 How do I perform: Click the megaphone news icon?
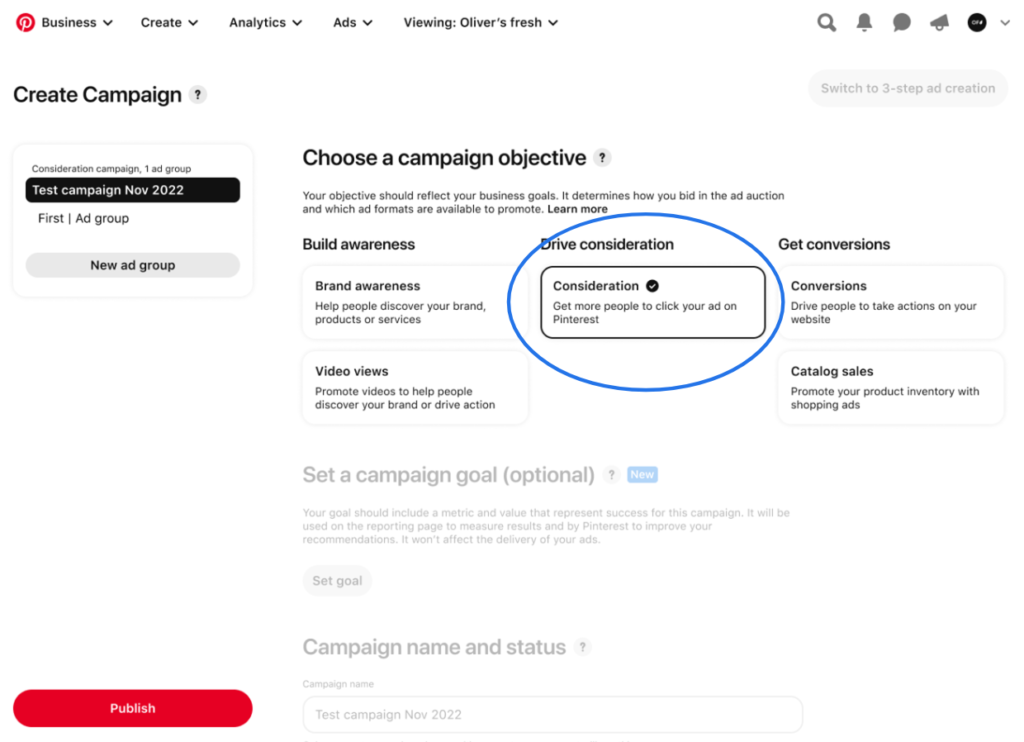939,23
